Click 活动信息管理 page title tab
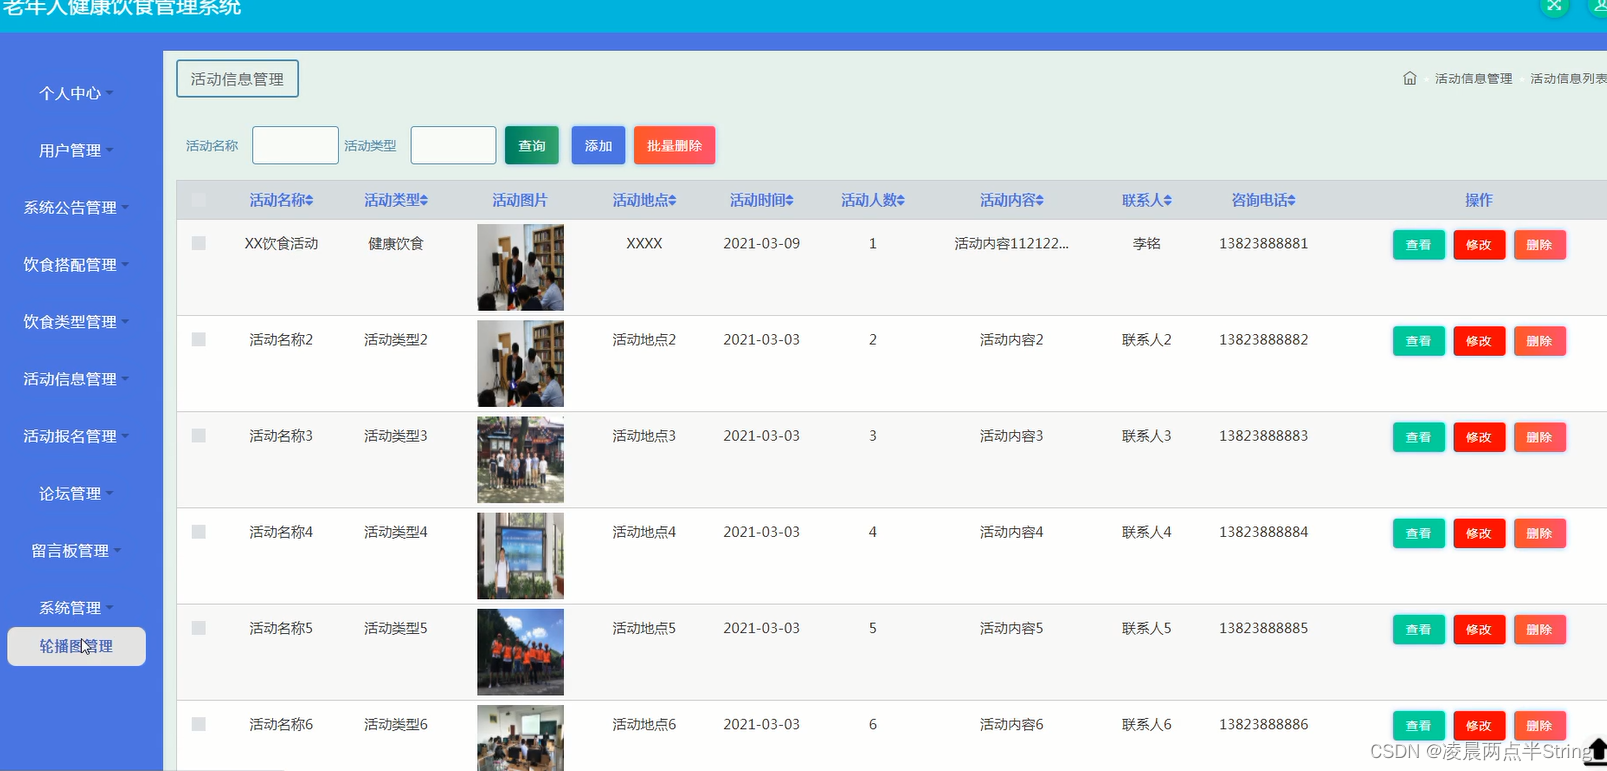 (237, 79)
